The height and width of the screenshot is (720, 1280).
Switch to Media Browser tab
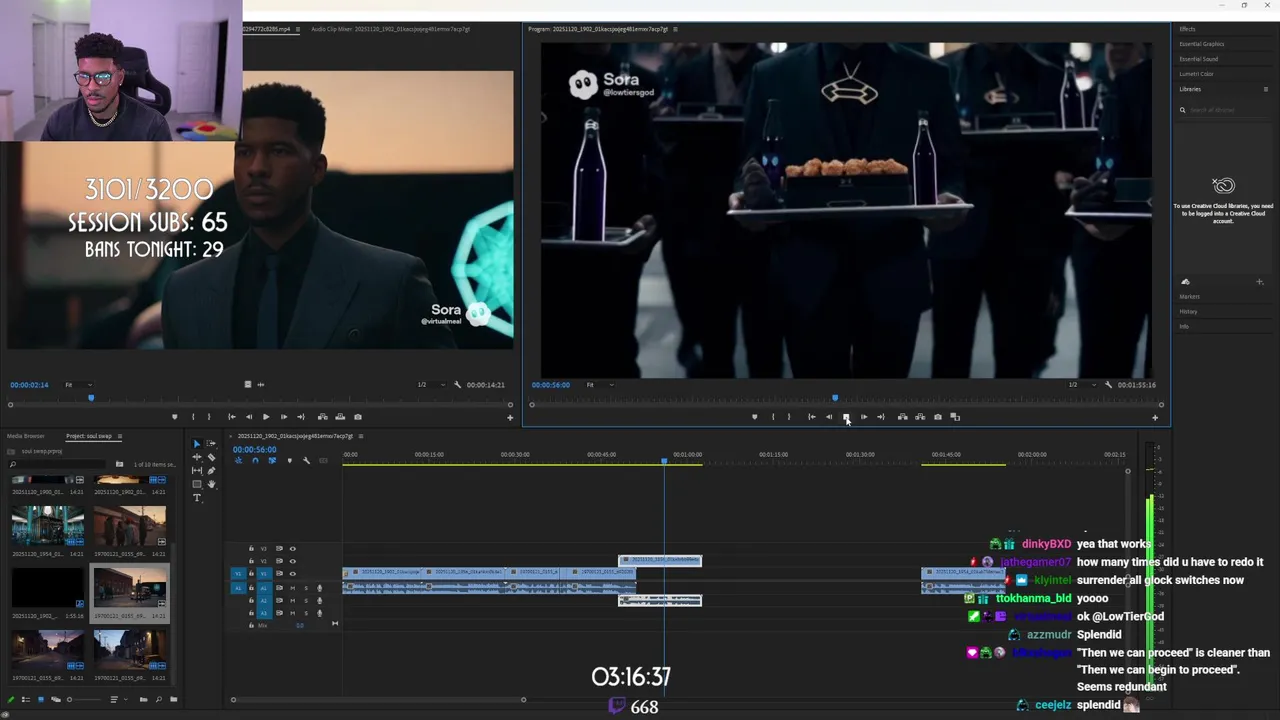(x=26, y=436)
